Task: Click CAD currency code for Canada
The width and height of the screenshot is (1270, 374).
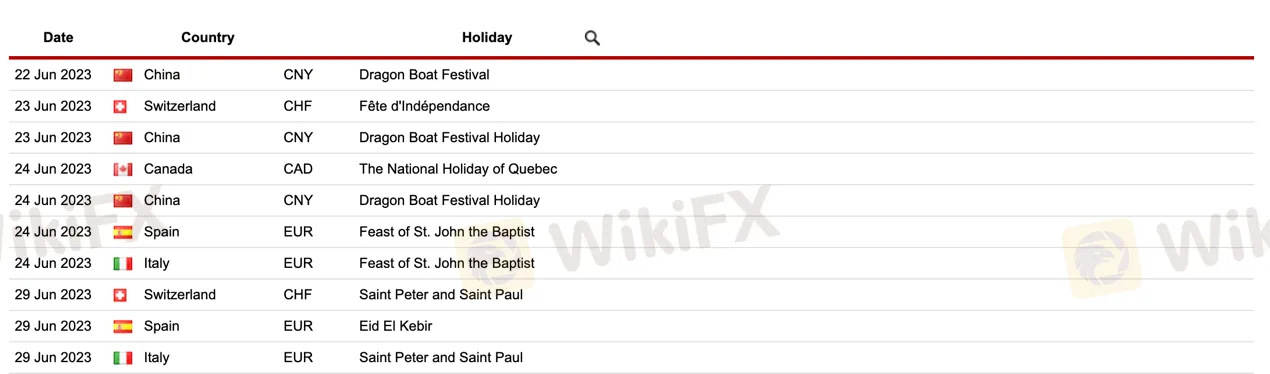Action: click(298, 169)
